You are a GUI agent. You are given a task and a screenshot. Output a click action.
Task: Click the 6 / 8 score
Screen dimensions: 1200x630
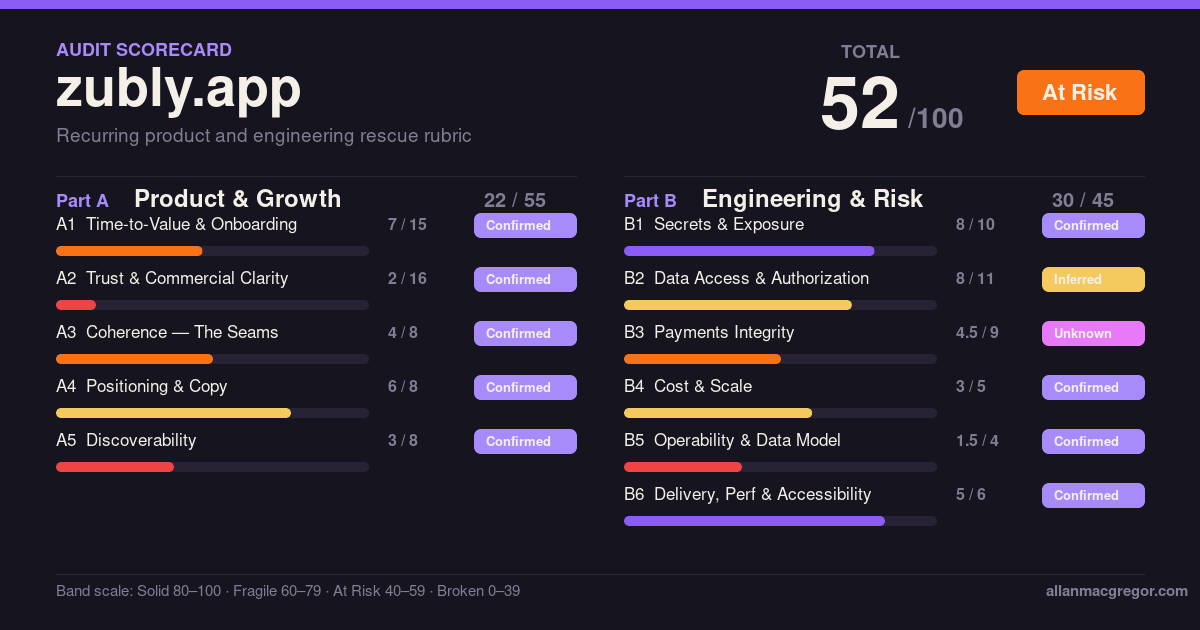[x=403, y=387]
